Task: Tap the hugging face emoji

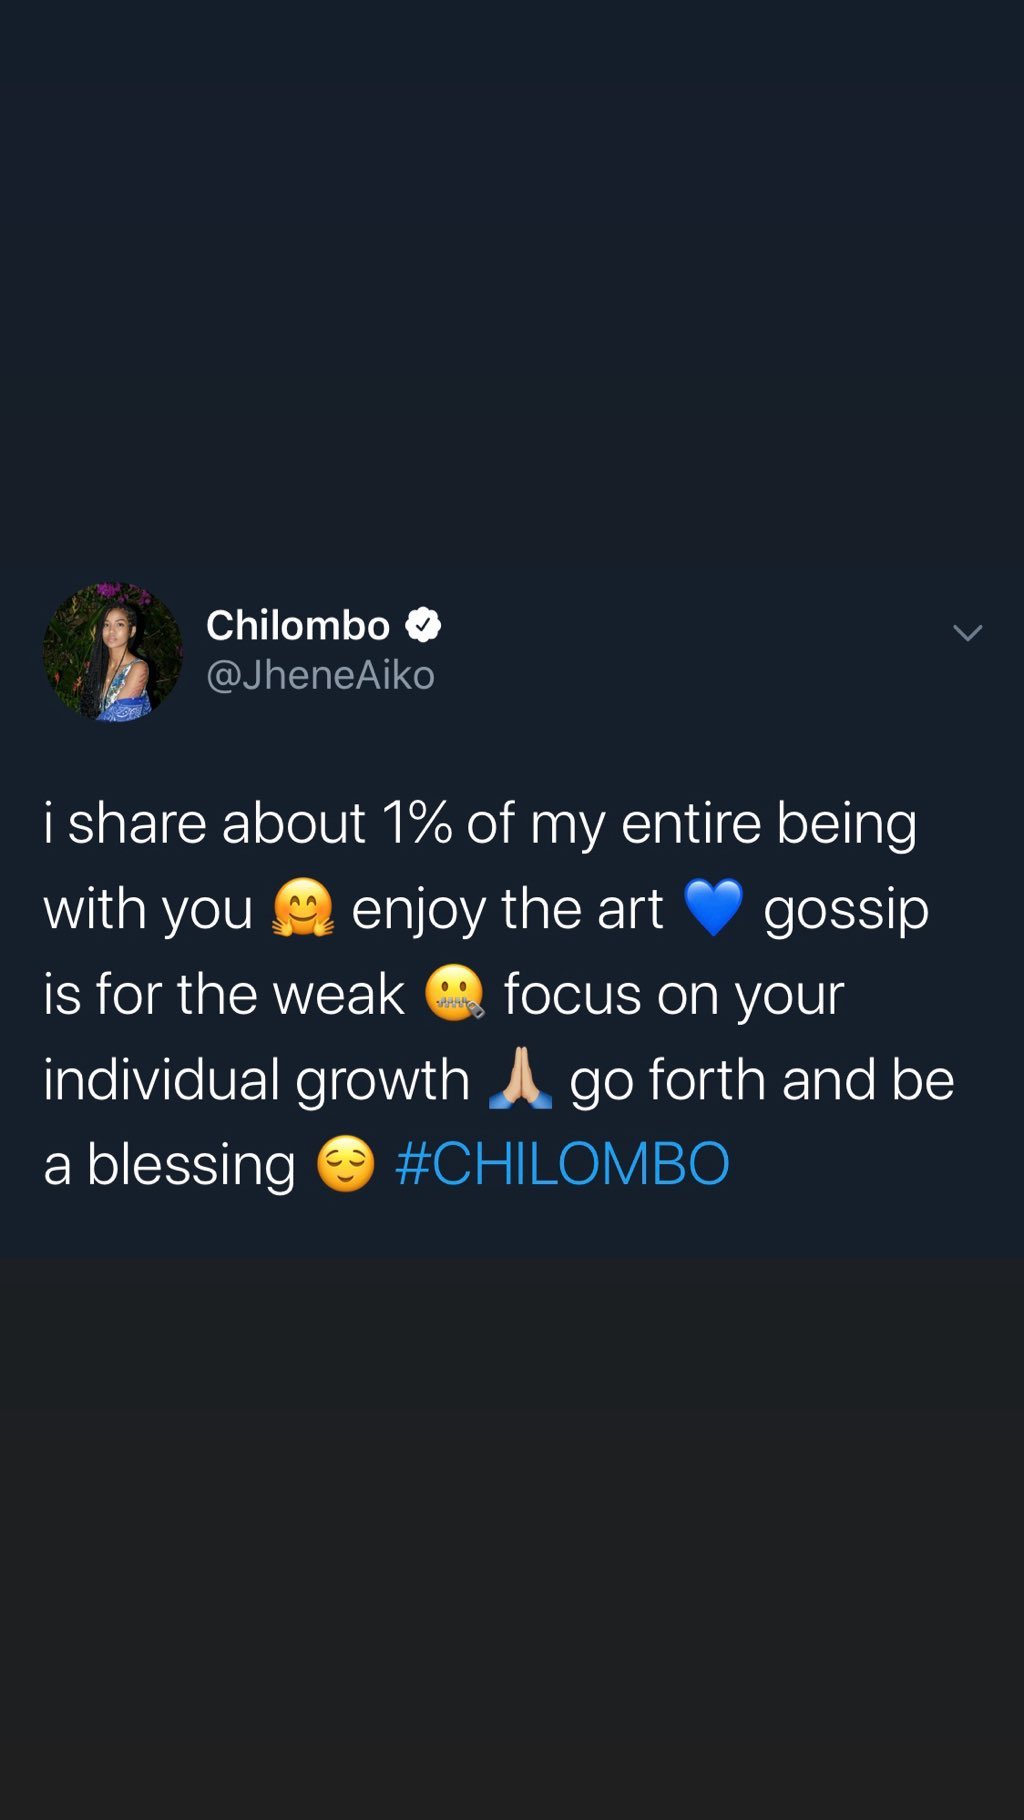Action: (x=303, y=908)
